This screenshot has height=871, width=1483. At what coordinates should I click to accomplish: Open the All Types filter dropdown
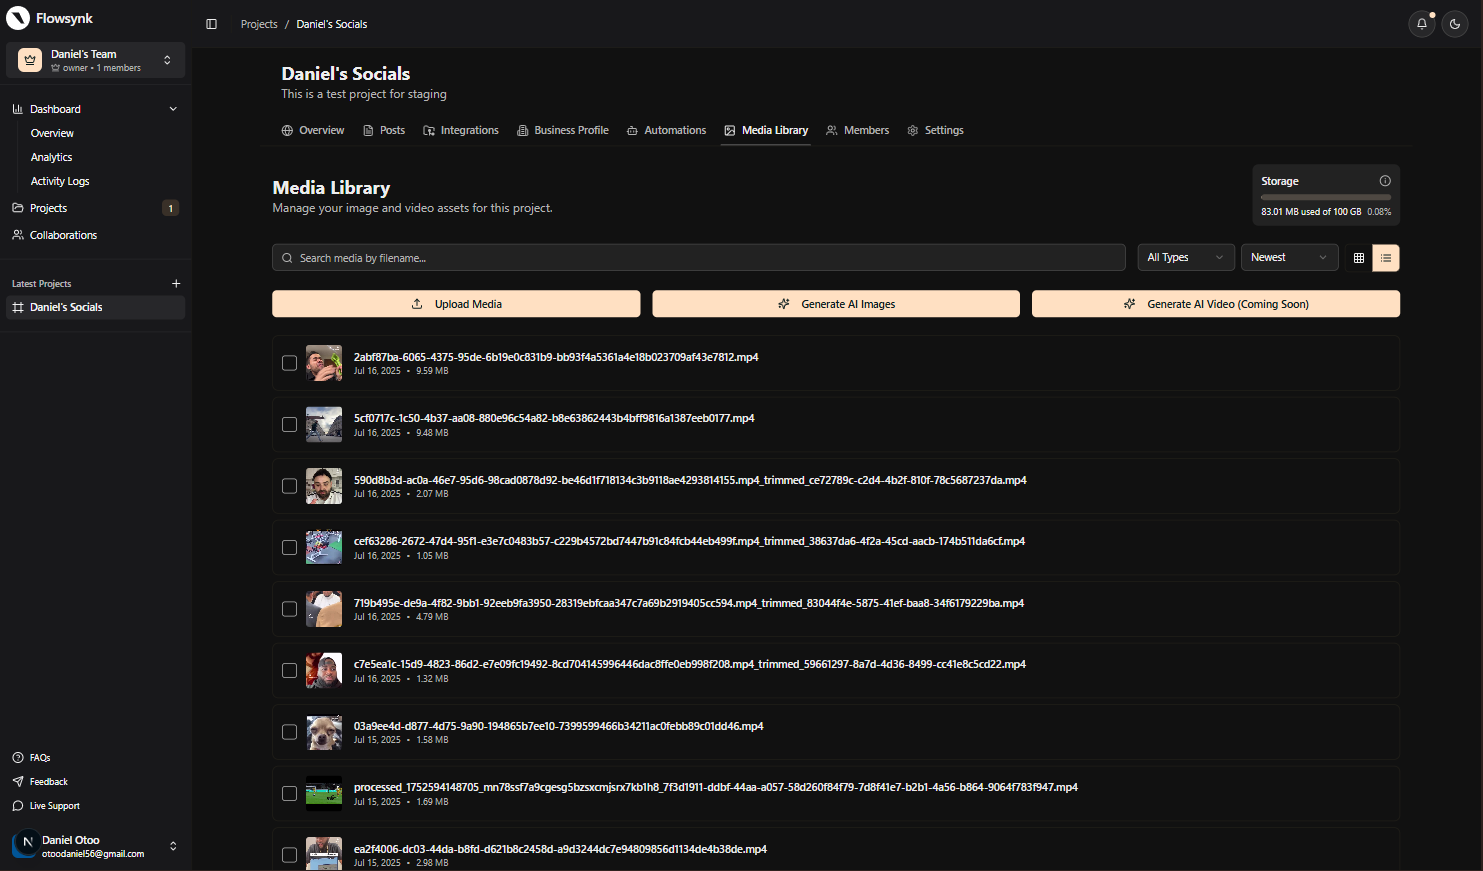click(x=1185, y=258)
